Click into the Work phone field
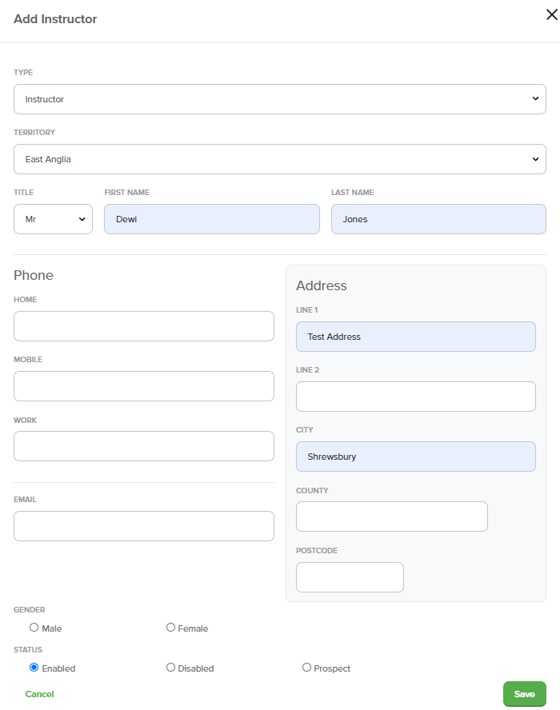560x710 pixels. pyautogui.click(x=144, y=446)
